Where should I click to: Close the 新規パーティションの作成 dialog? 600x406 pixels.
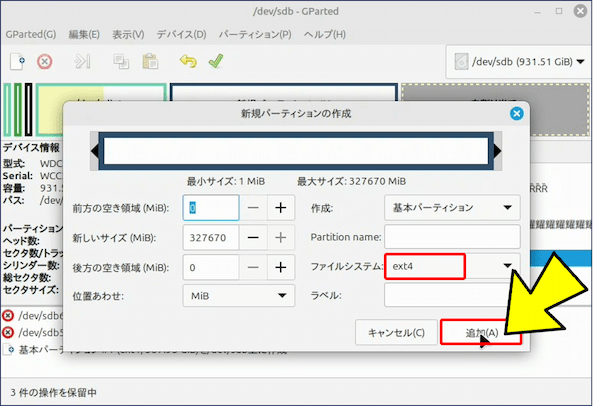tap(516, 114)
